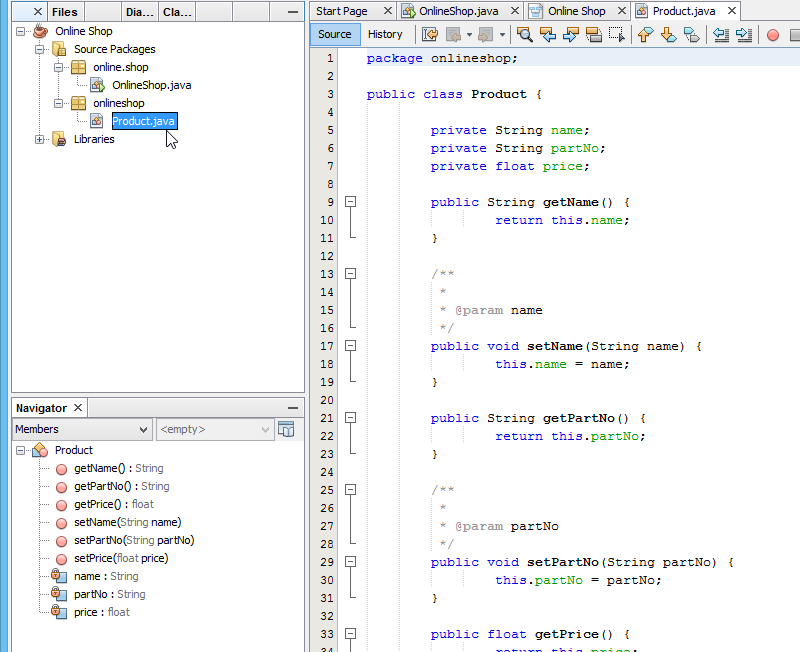Click the Find Selection magnifier icon
Screen dimensions: 800x652
[524, 35]
